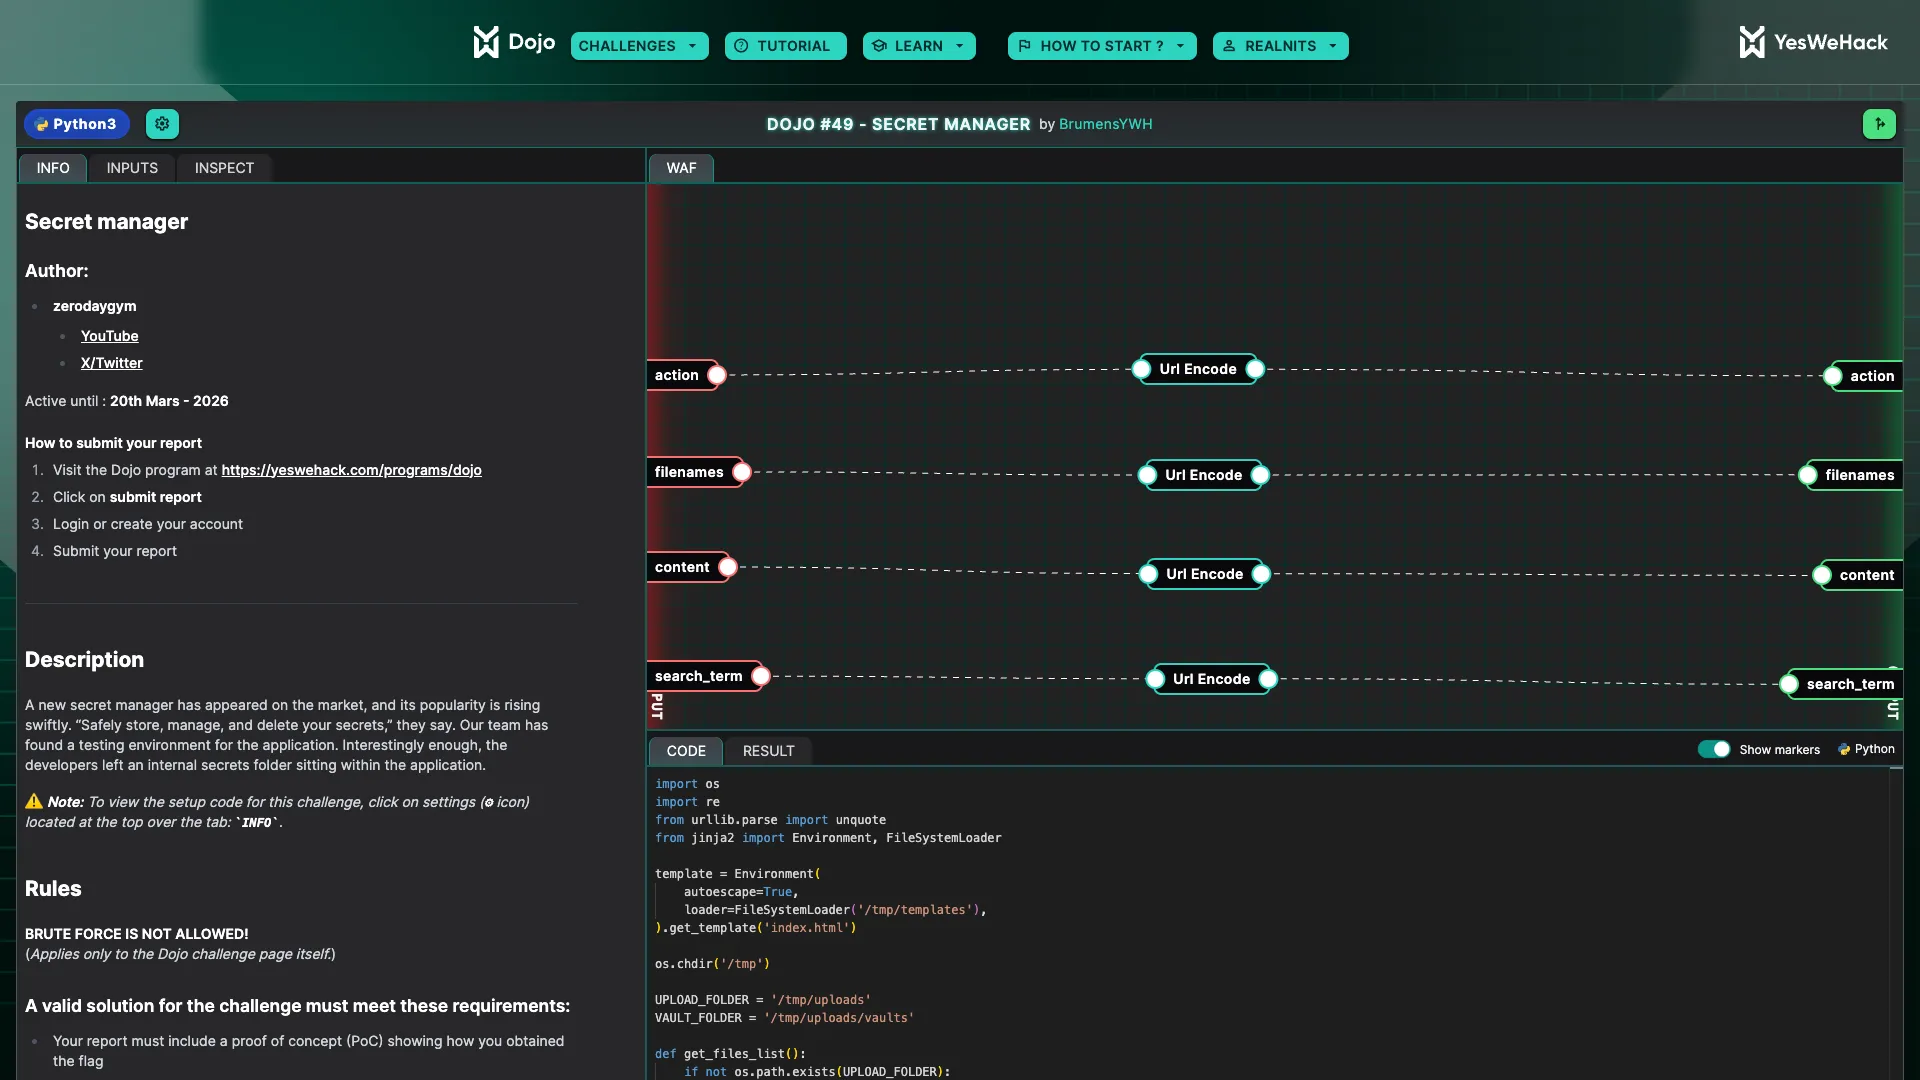Click the filenames input output port
Screen dimensions: 1920x1080
tap(742, 472)
